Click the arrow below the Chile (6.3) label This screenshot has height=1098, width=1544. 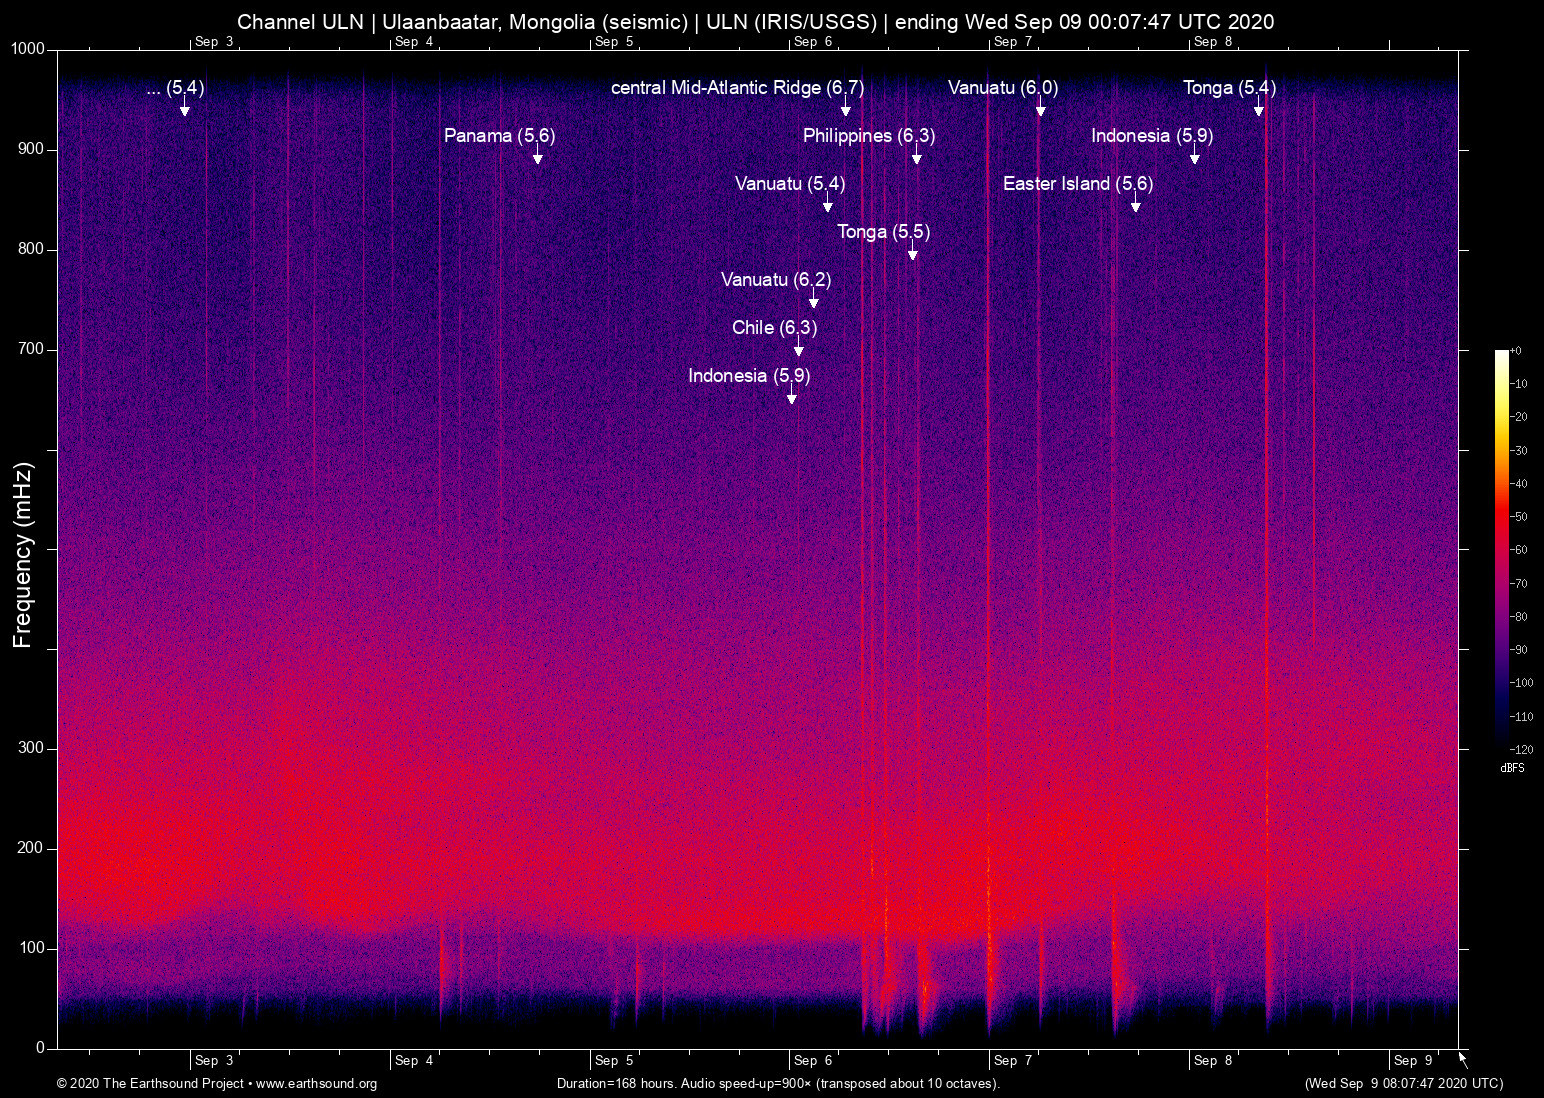798,349
